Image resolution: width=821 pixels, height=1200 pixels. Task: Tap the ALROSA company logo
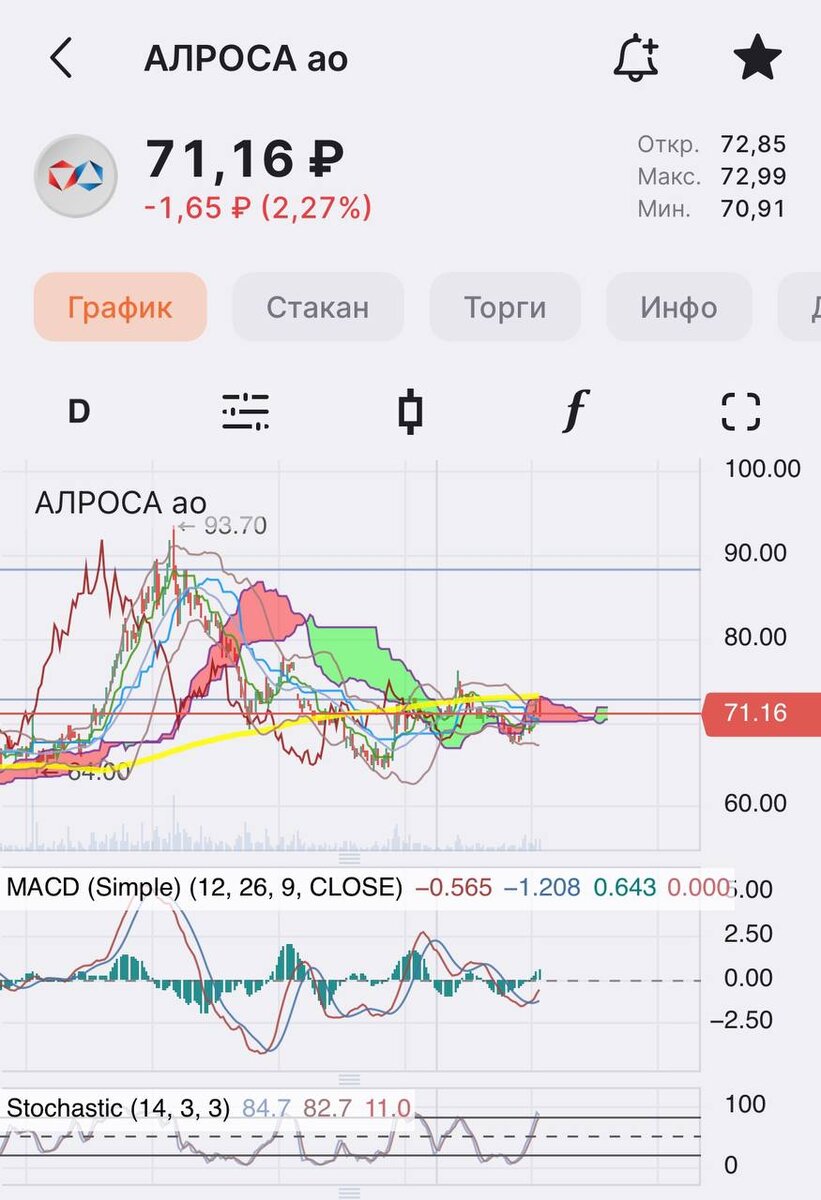[76, 176]
